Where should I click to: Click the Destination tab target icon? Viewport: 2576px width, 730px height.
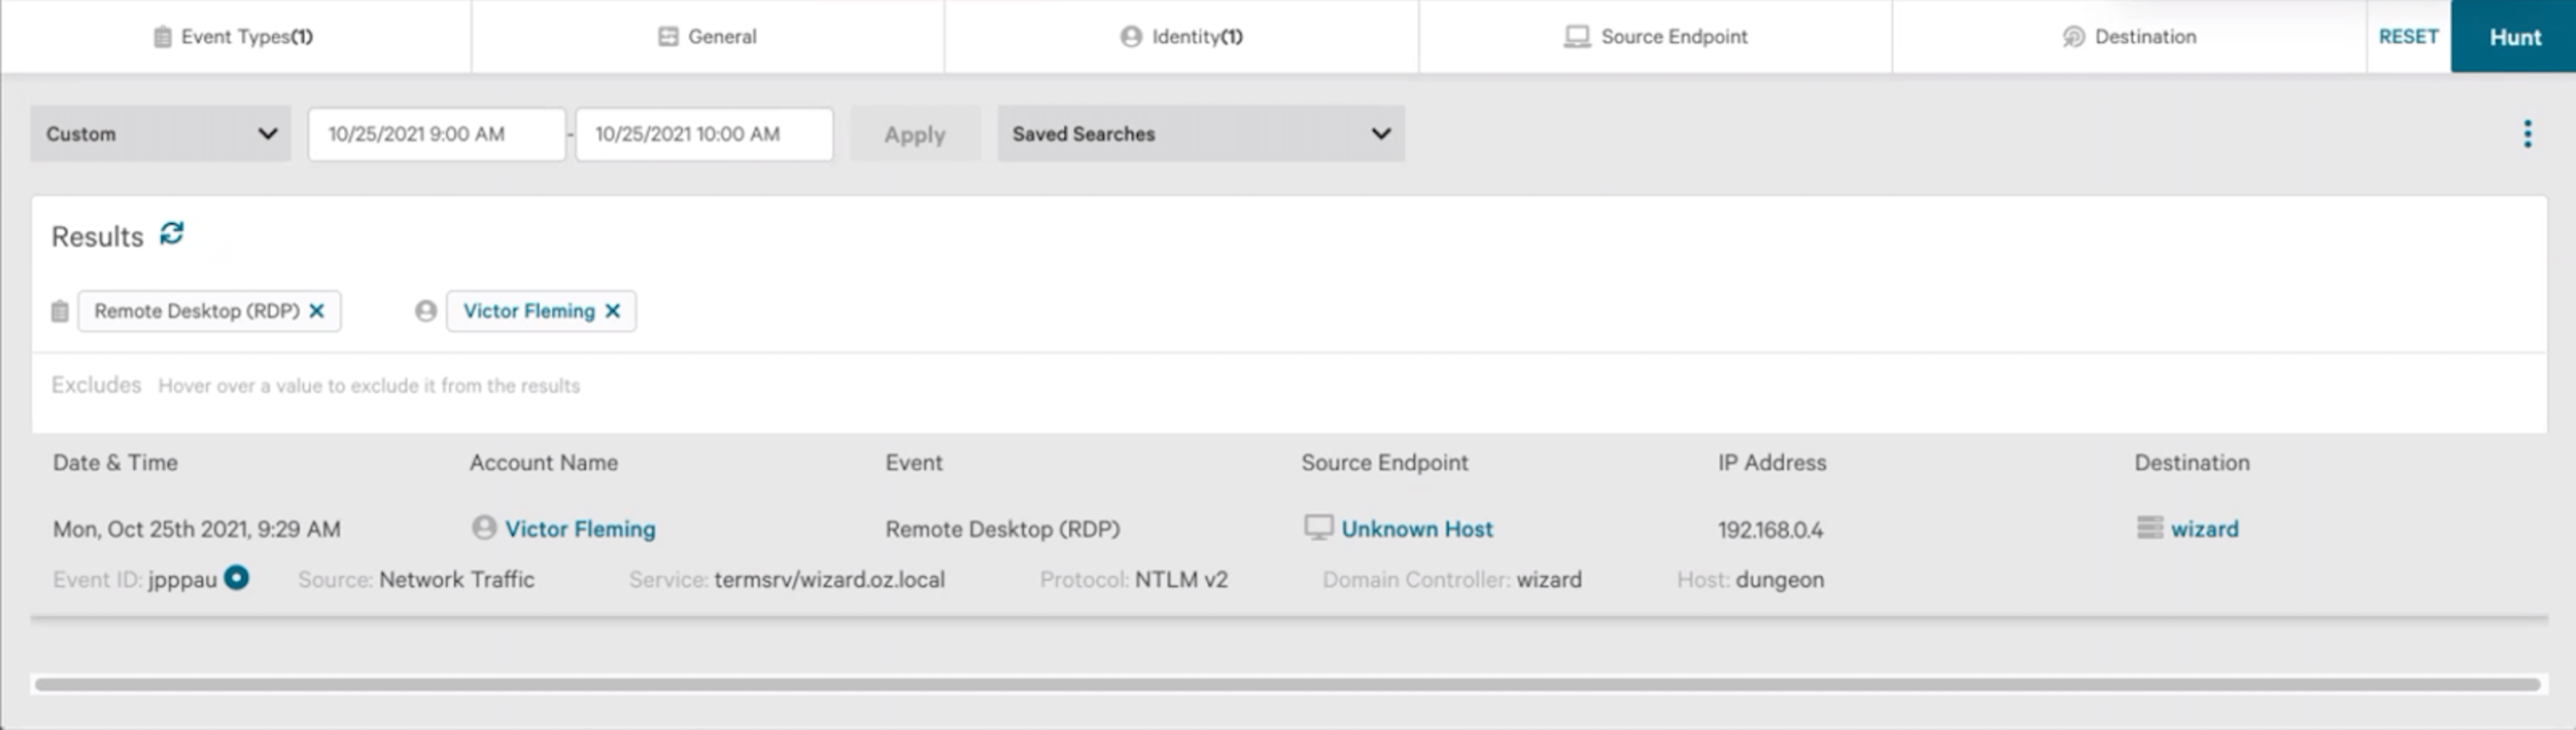2073,37
